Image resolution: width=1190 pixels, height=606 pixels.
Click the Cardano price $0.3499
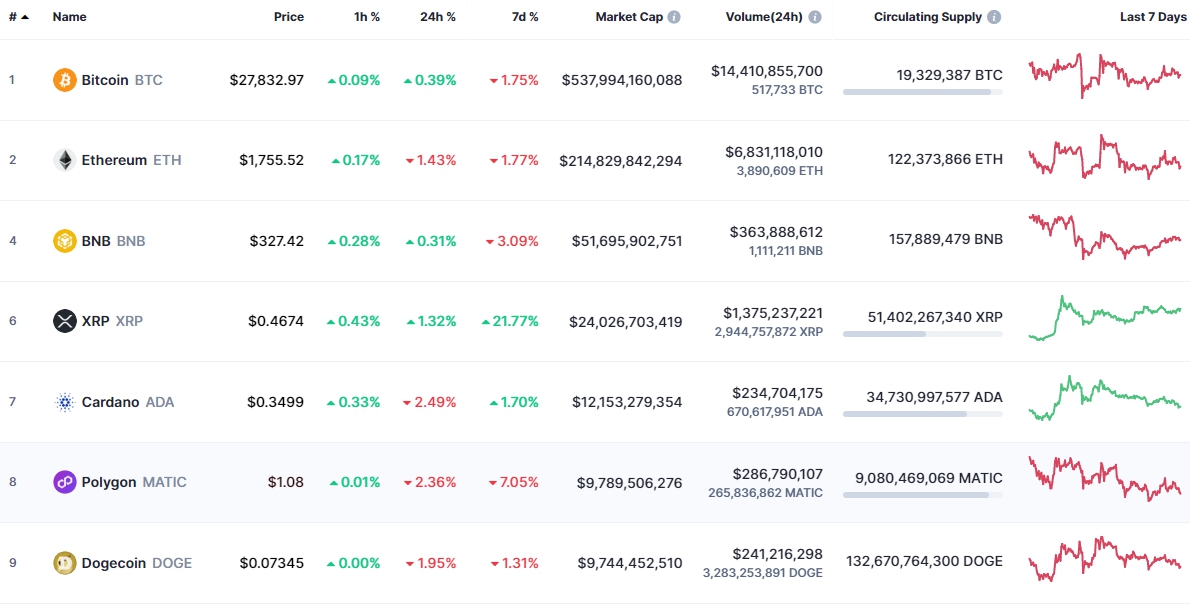click(x=275, y=402)
